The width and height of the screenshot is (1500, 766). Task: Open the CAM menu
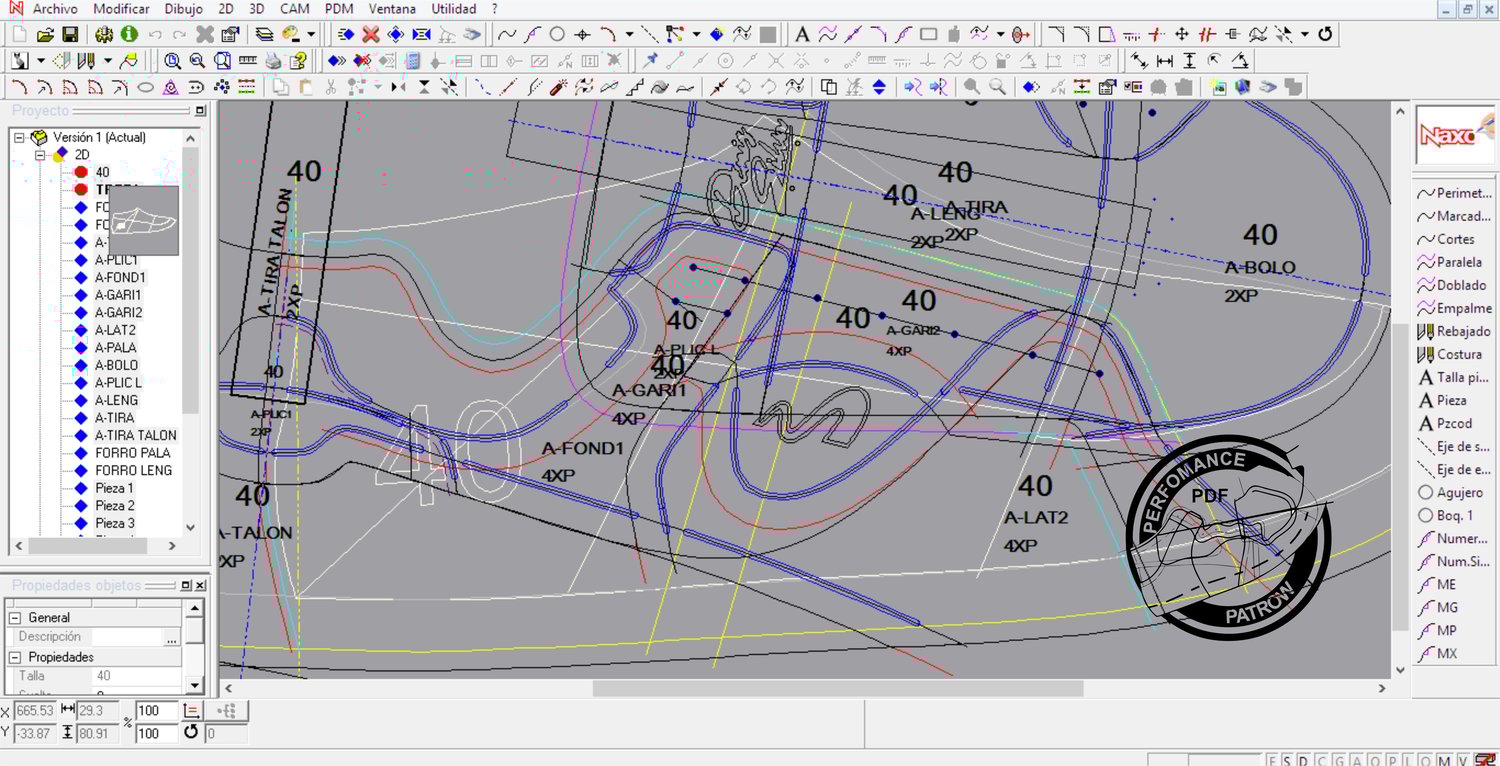coord(294,9)
